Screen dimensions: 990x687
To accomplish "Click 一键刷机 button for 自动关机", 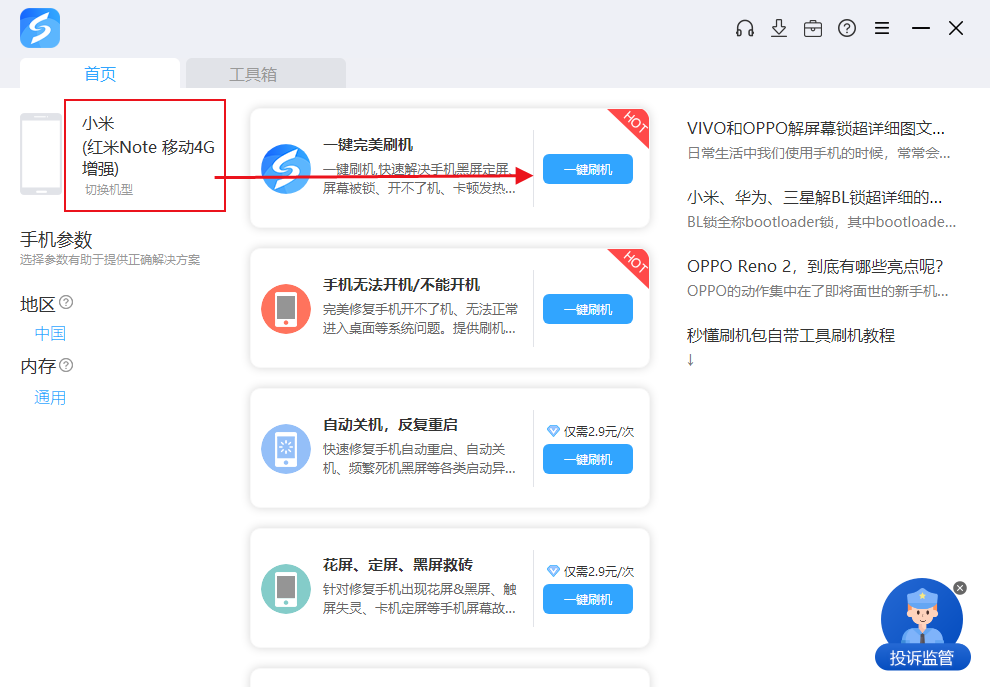I will [x=588, y=459].
